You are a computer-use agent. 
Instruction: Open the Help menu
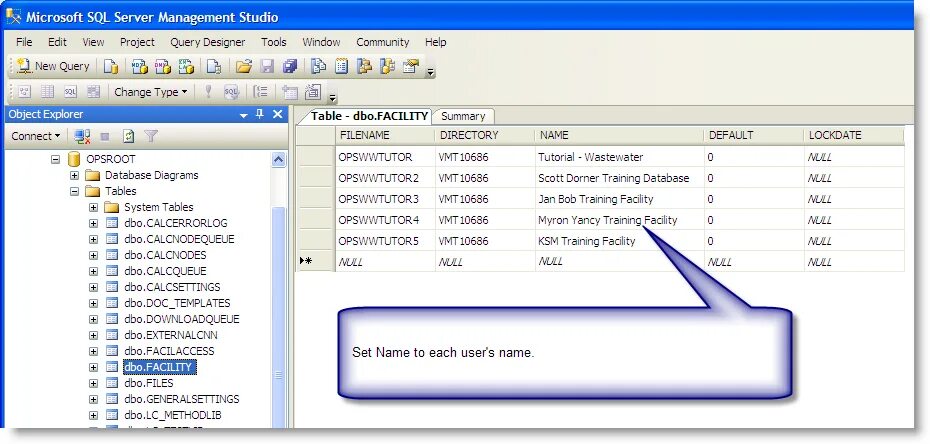(435, 42)
